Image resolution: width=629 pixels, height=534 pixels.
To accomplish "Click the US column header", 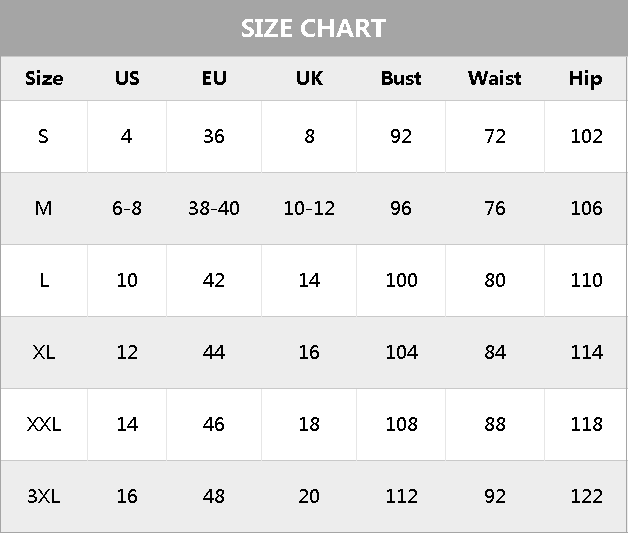I will pyautogui.click(x=127, y=78).
